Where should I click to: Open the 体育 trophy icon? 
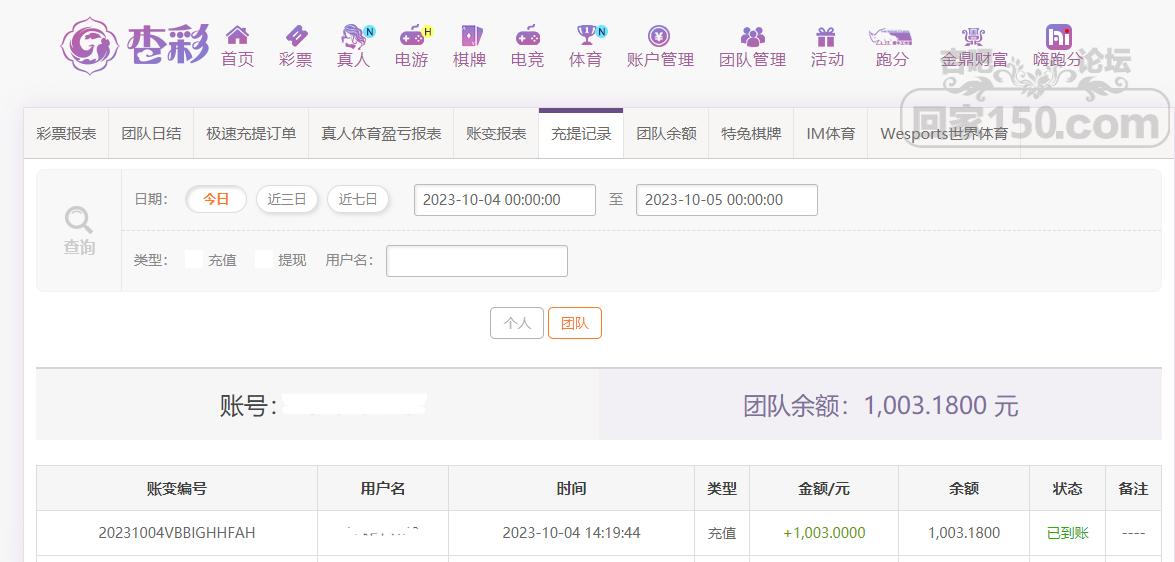pyautogui.click(x=585, y=37)
